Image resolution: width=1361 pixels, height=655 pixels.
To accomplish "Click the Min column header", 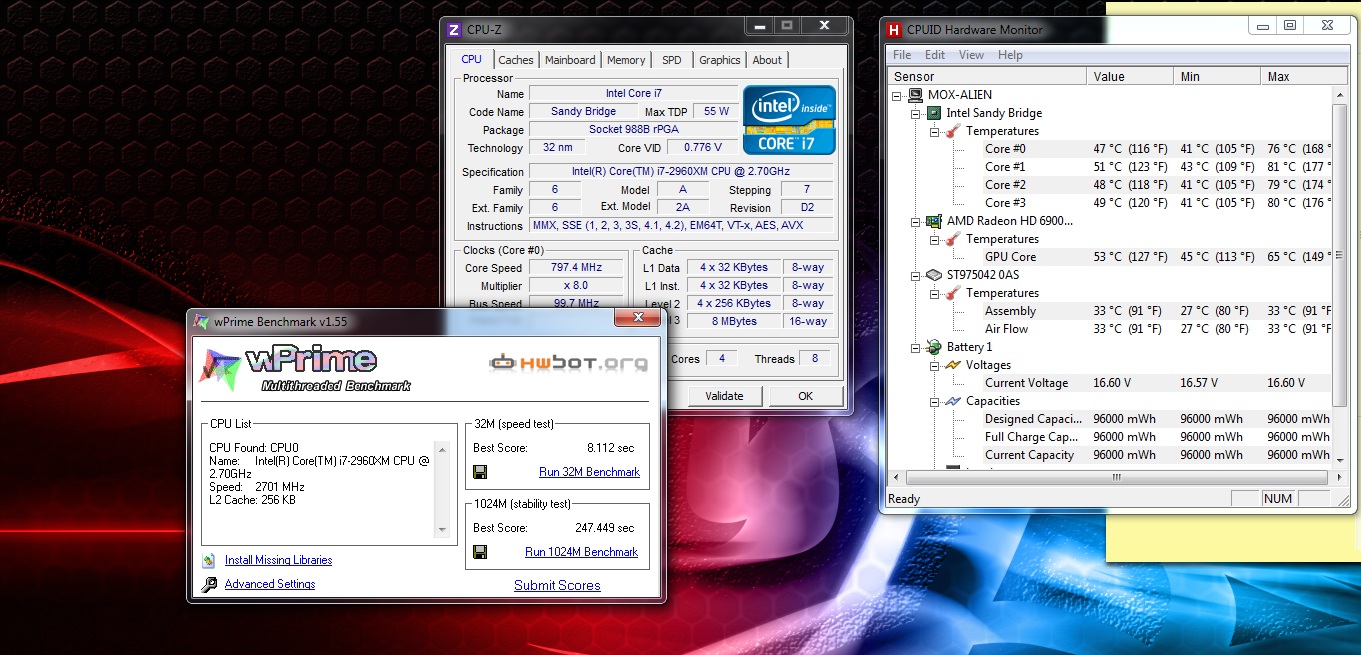I will tap(1217, 77).
